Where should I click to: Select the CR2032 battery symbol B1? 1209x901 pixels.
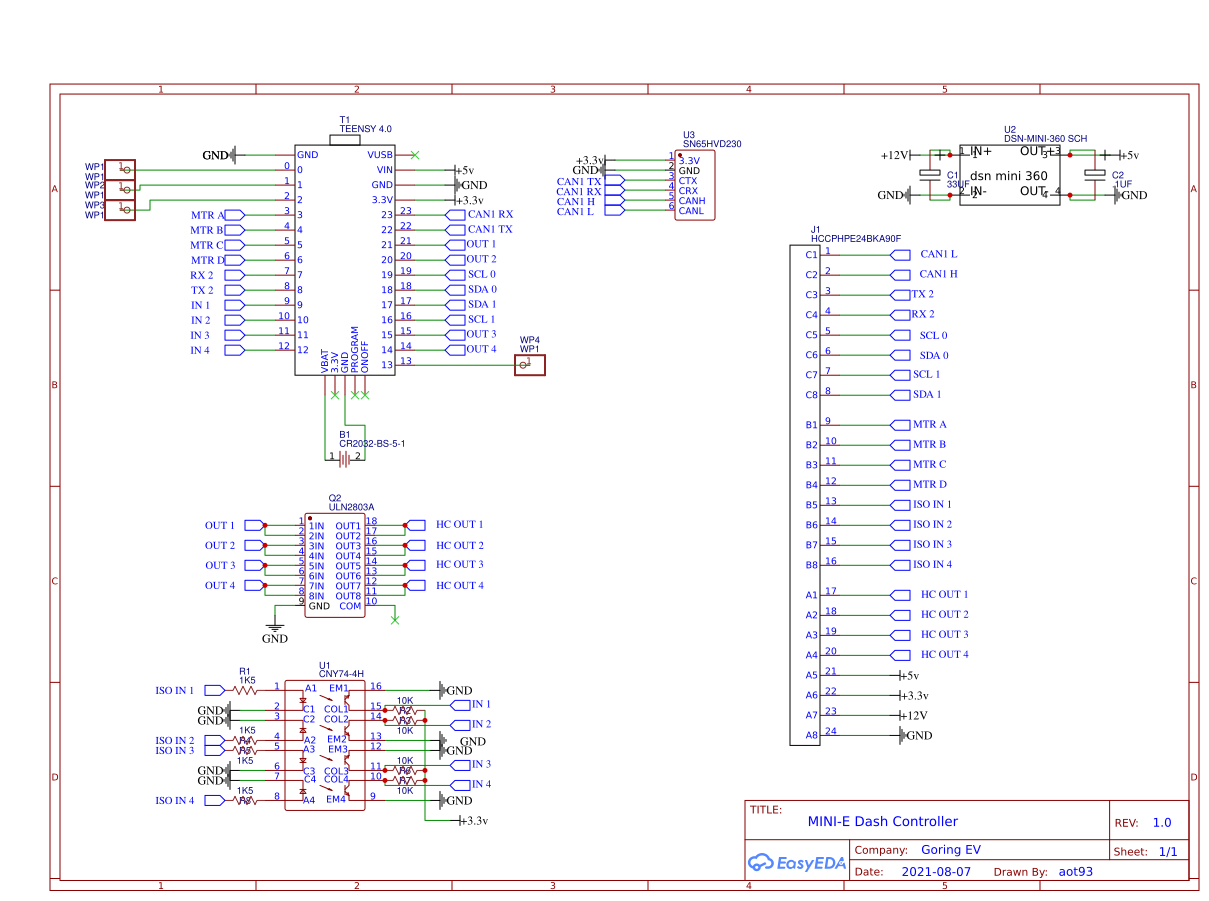345,457
